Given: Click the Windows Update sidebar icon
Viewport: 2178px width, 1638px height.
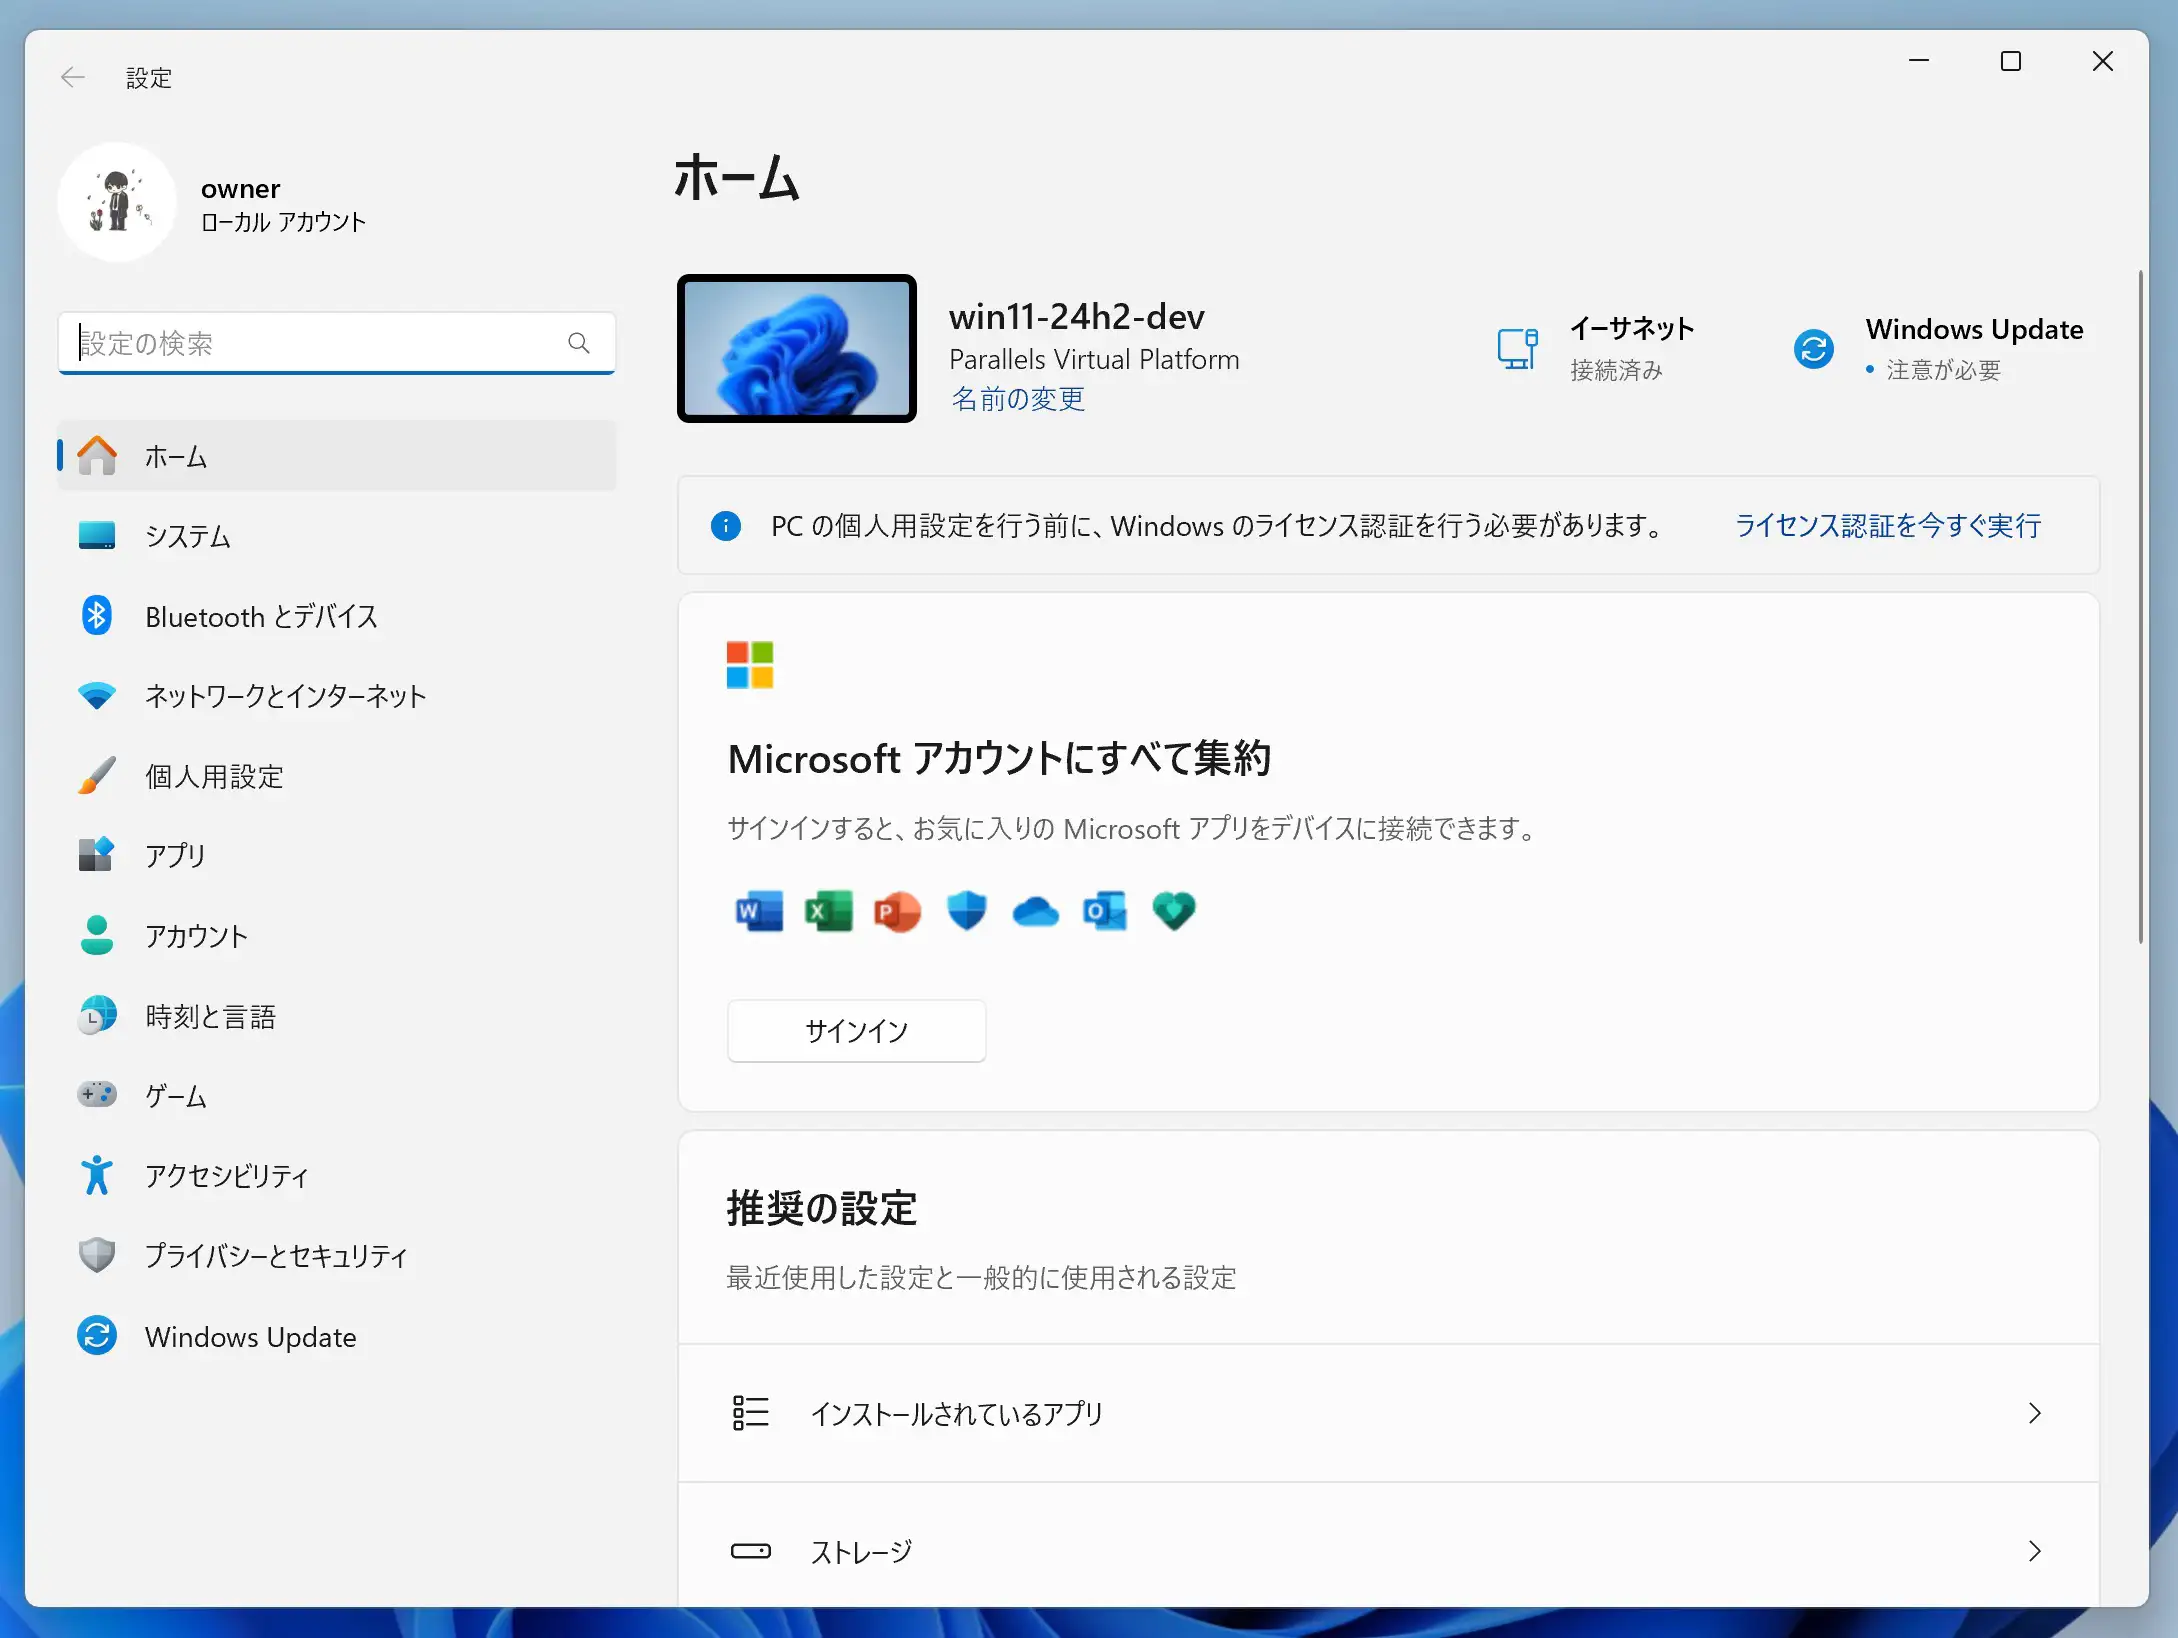Looking at the screenshot, I should tap(96, 1336).
